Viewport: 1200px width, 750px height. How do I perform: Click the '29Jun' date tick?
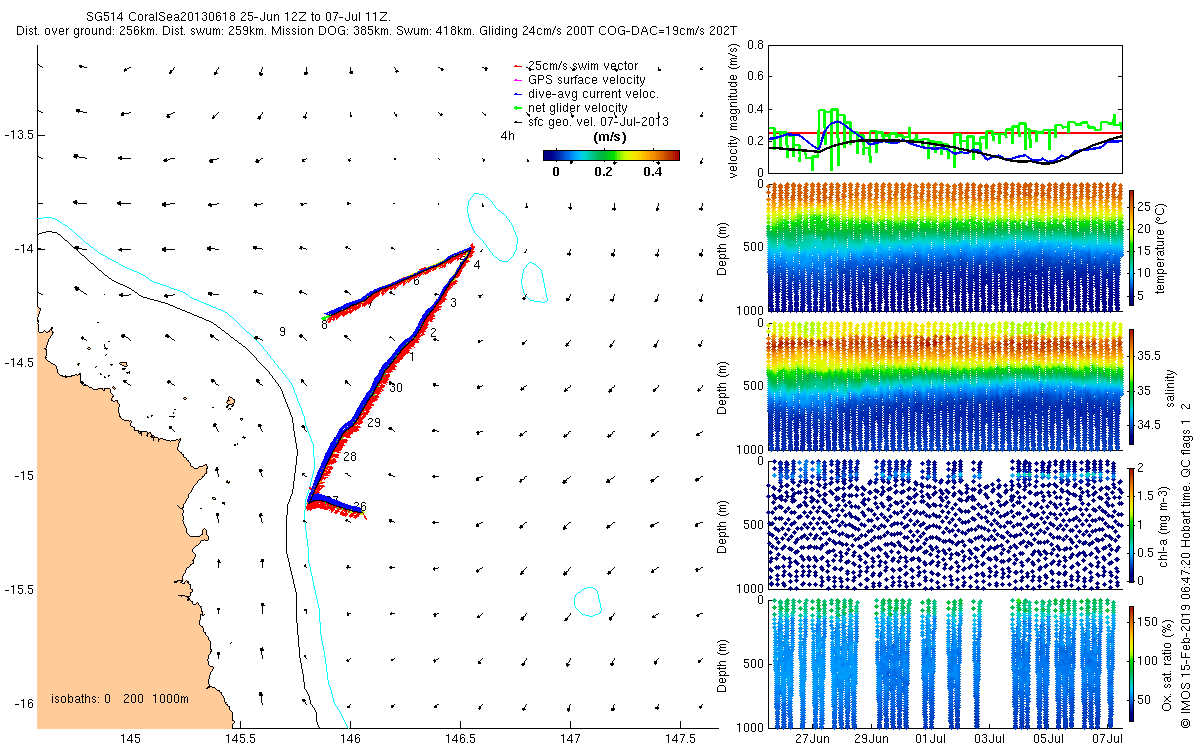coord(873,739)
